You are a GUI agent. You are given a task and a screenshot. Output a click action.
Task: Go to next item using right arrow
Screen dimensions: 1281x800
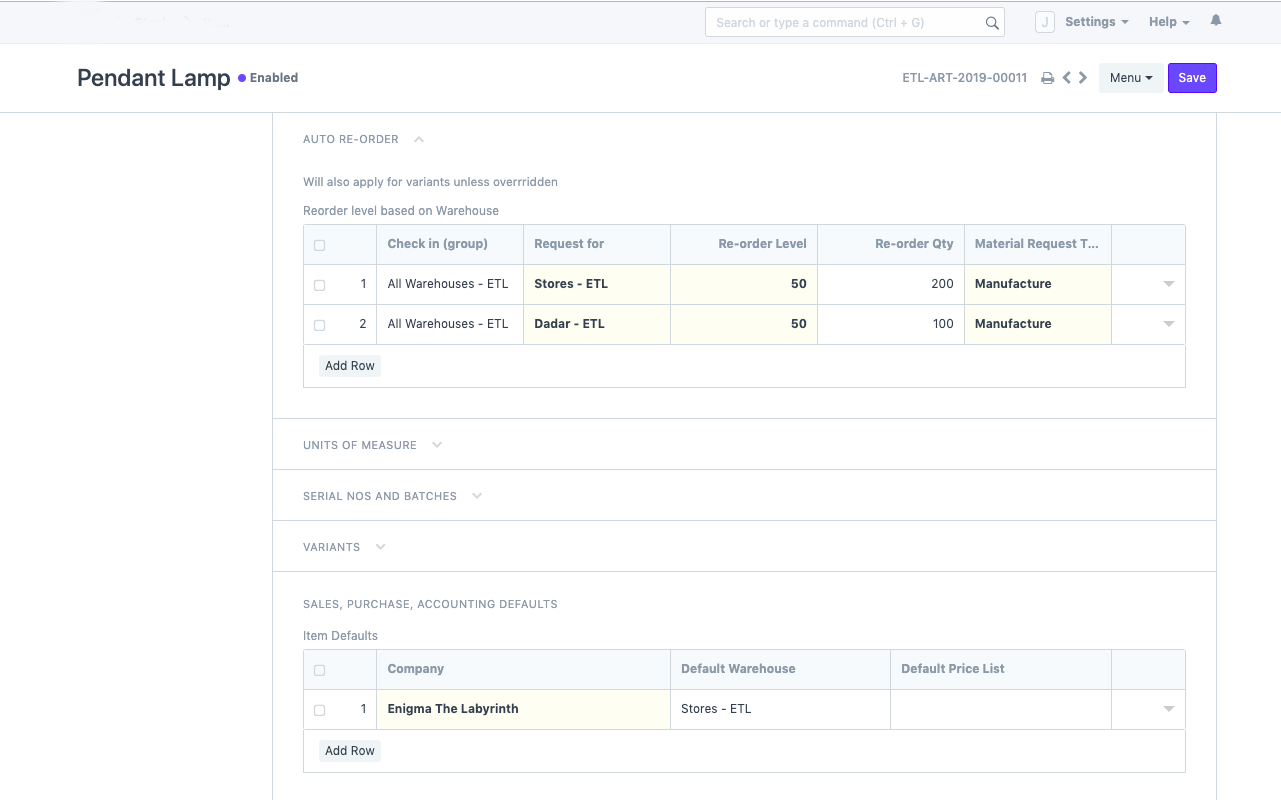tap(1083, 78)
